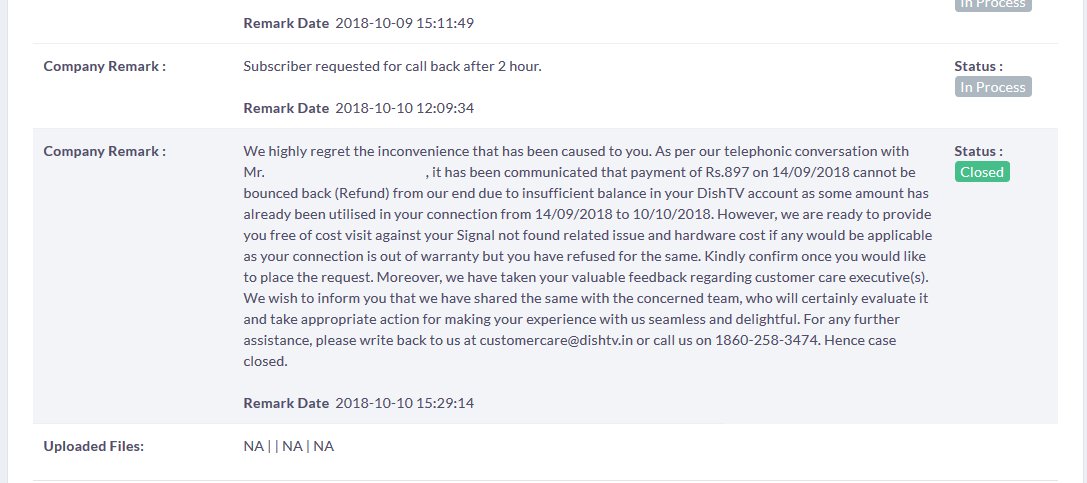
Task: Click the 'Subscriber requested for call back' remark
Action: pyautogui.click(x=392, y=67)
